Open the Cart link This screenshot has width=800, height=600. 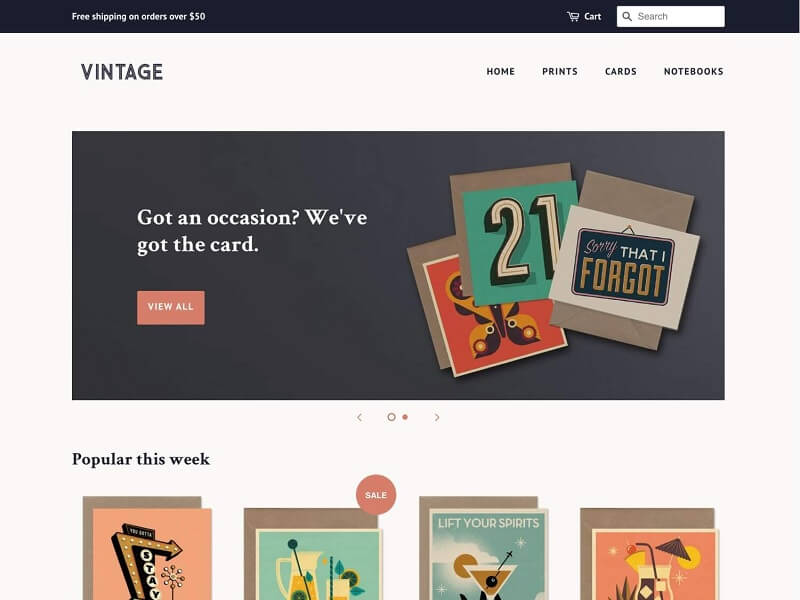click(x=592, y=16)
